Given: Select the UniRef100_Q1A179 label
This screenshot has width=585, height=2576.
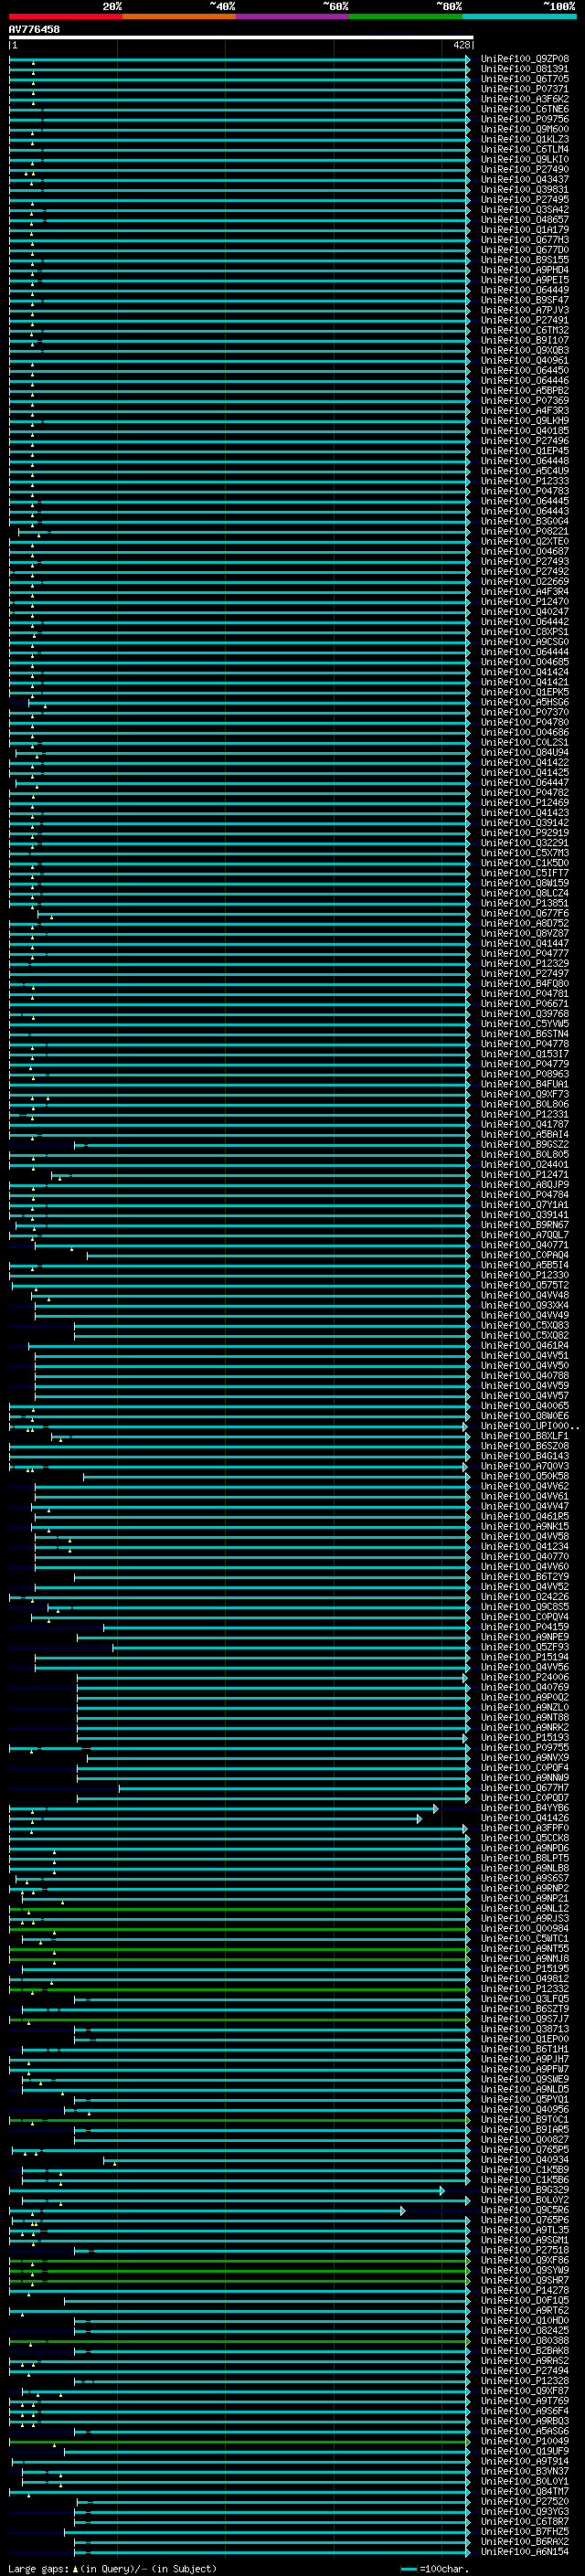Looking at the screenshot, I should tap(525, 230).
